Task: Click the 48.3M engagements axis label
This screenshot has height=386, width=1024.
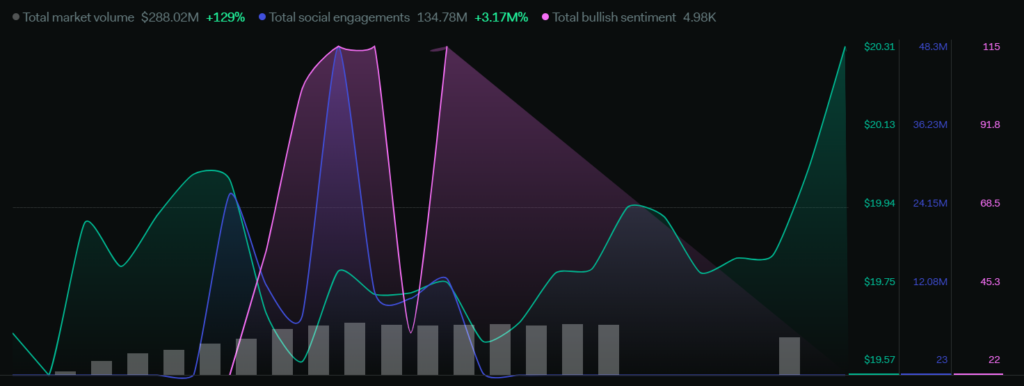Action: click(933, 46)
